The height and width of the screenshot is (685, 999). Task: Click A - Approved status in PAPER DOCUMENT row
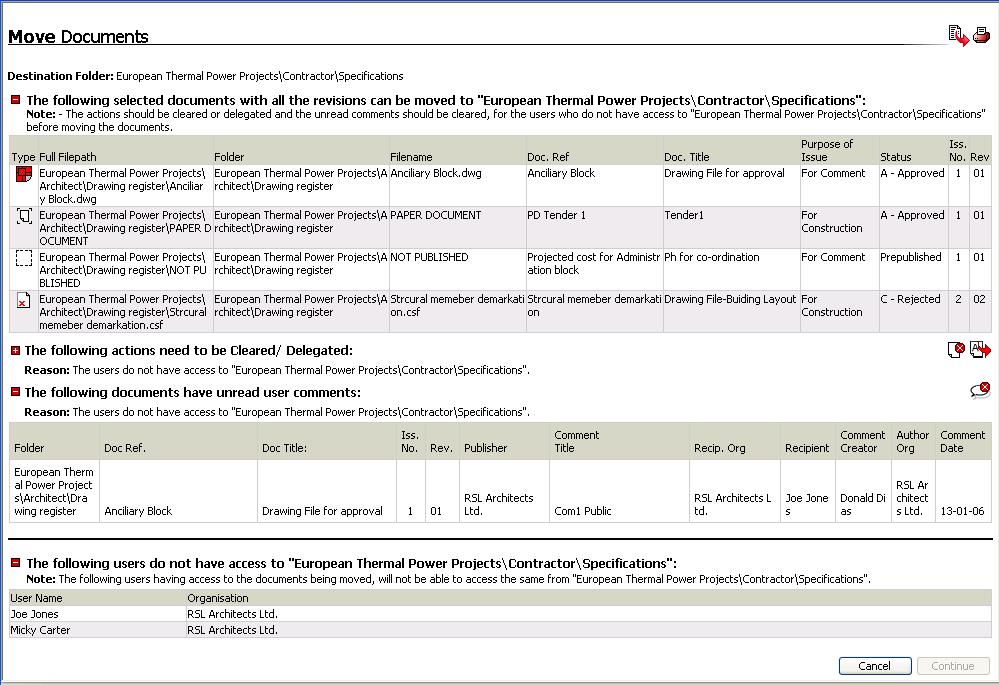914,227
